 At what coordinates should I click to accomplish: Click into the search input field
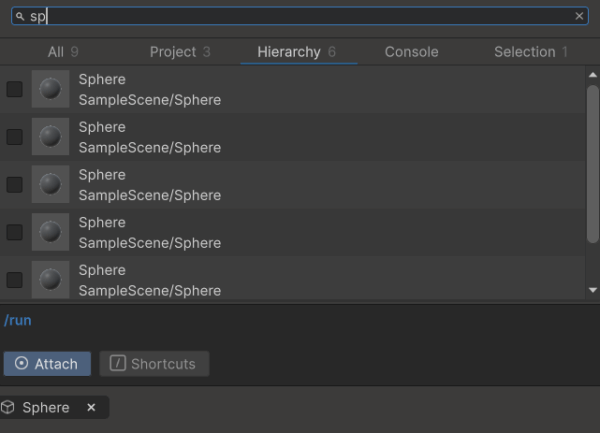click(300, 16)
